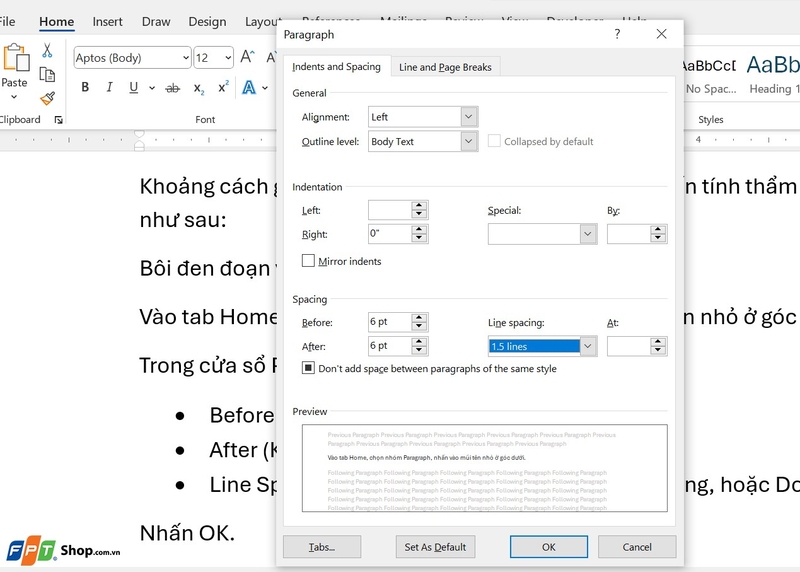Click the After spacing field showing 6 pt
The image size is (800, 572).
pyautogui.click(x=389, y=346)
